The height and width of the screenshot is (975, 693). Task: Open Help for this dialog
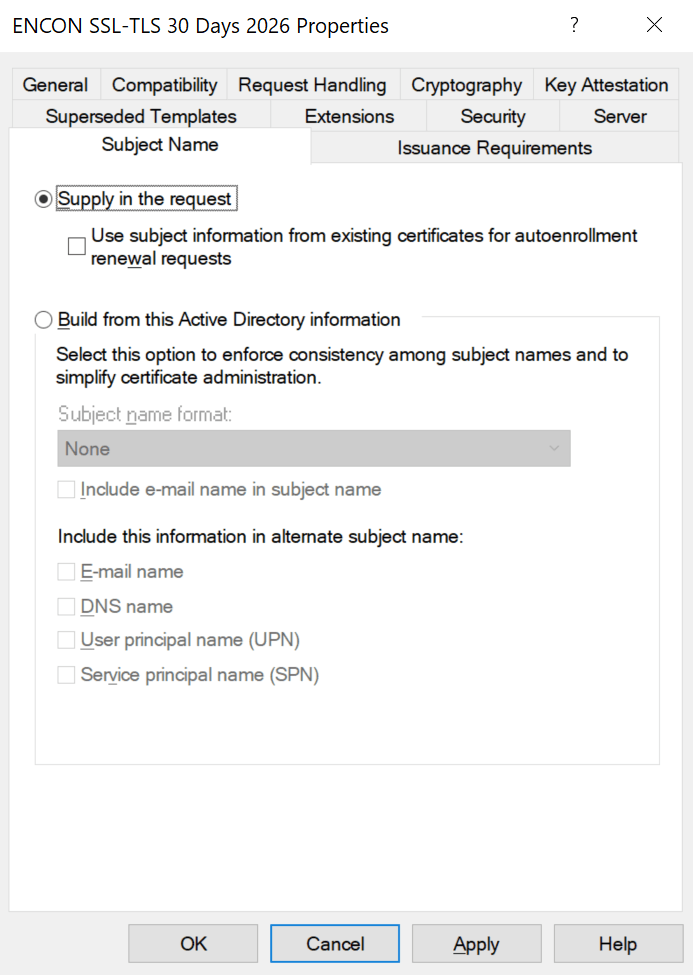point(618,943)
